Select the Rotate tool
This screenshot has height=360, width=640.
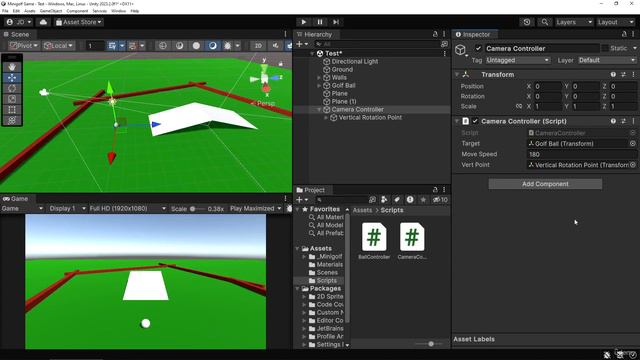12,88
